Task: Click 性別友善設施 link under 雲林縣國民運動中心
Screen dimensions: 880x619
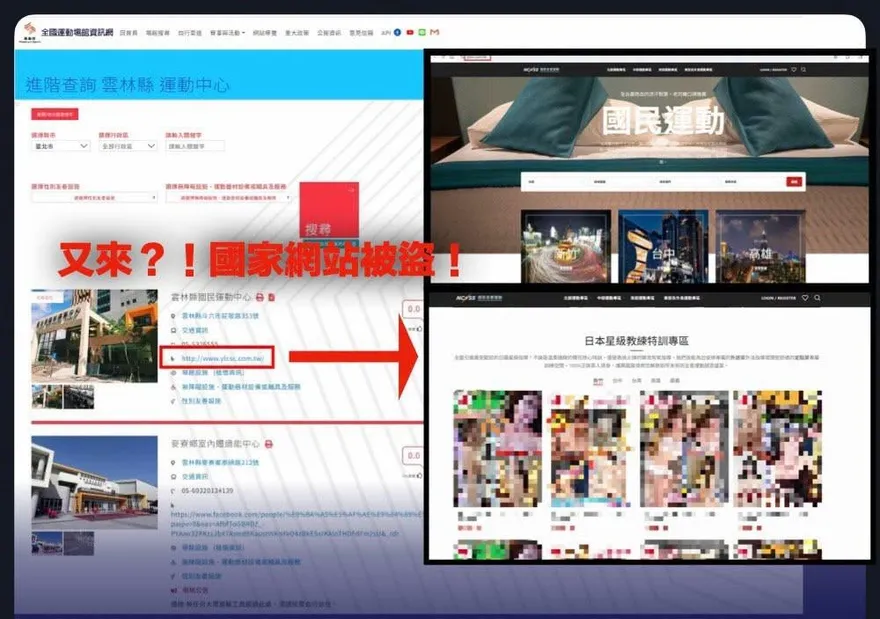Action: pos(201,401)
